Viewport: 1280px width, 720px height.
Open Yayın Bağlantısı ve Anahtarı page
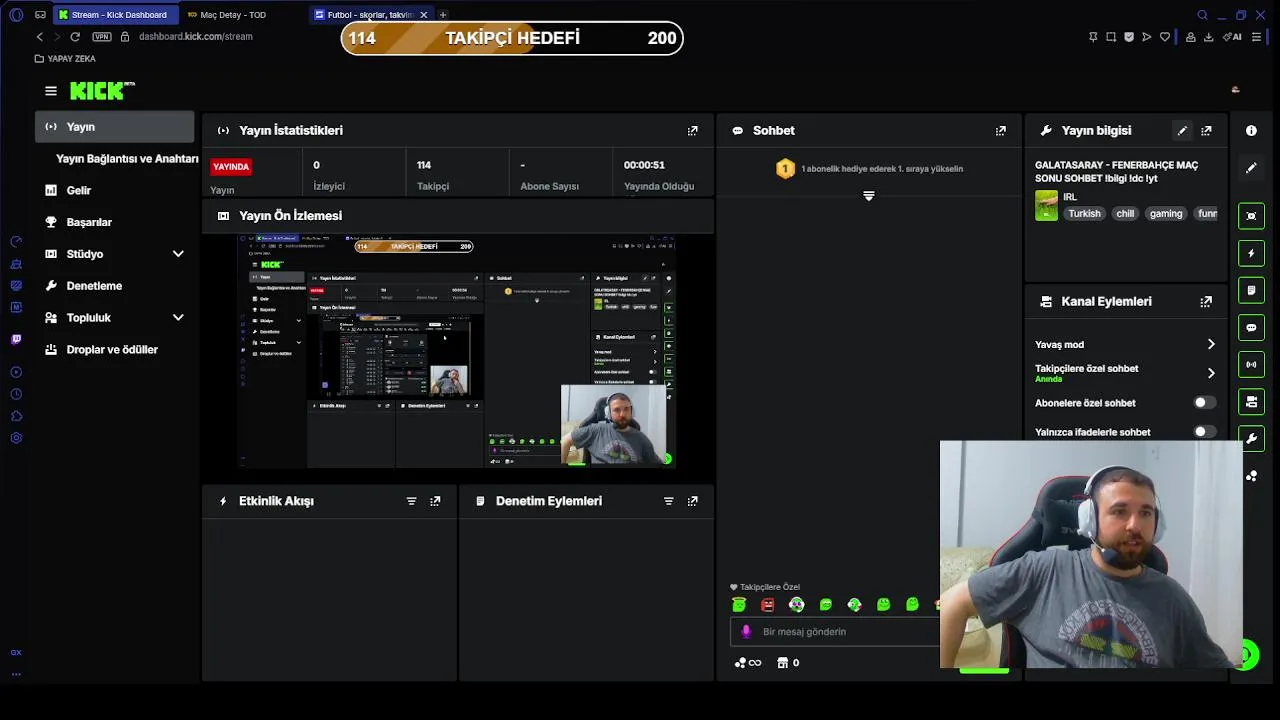tap(127, 159)
